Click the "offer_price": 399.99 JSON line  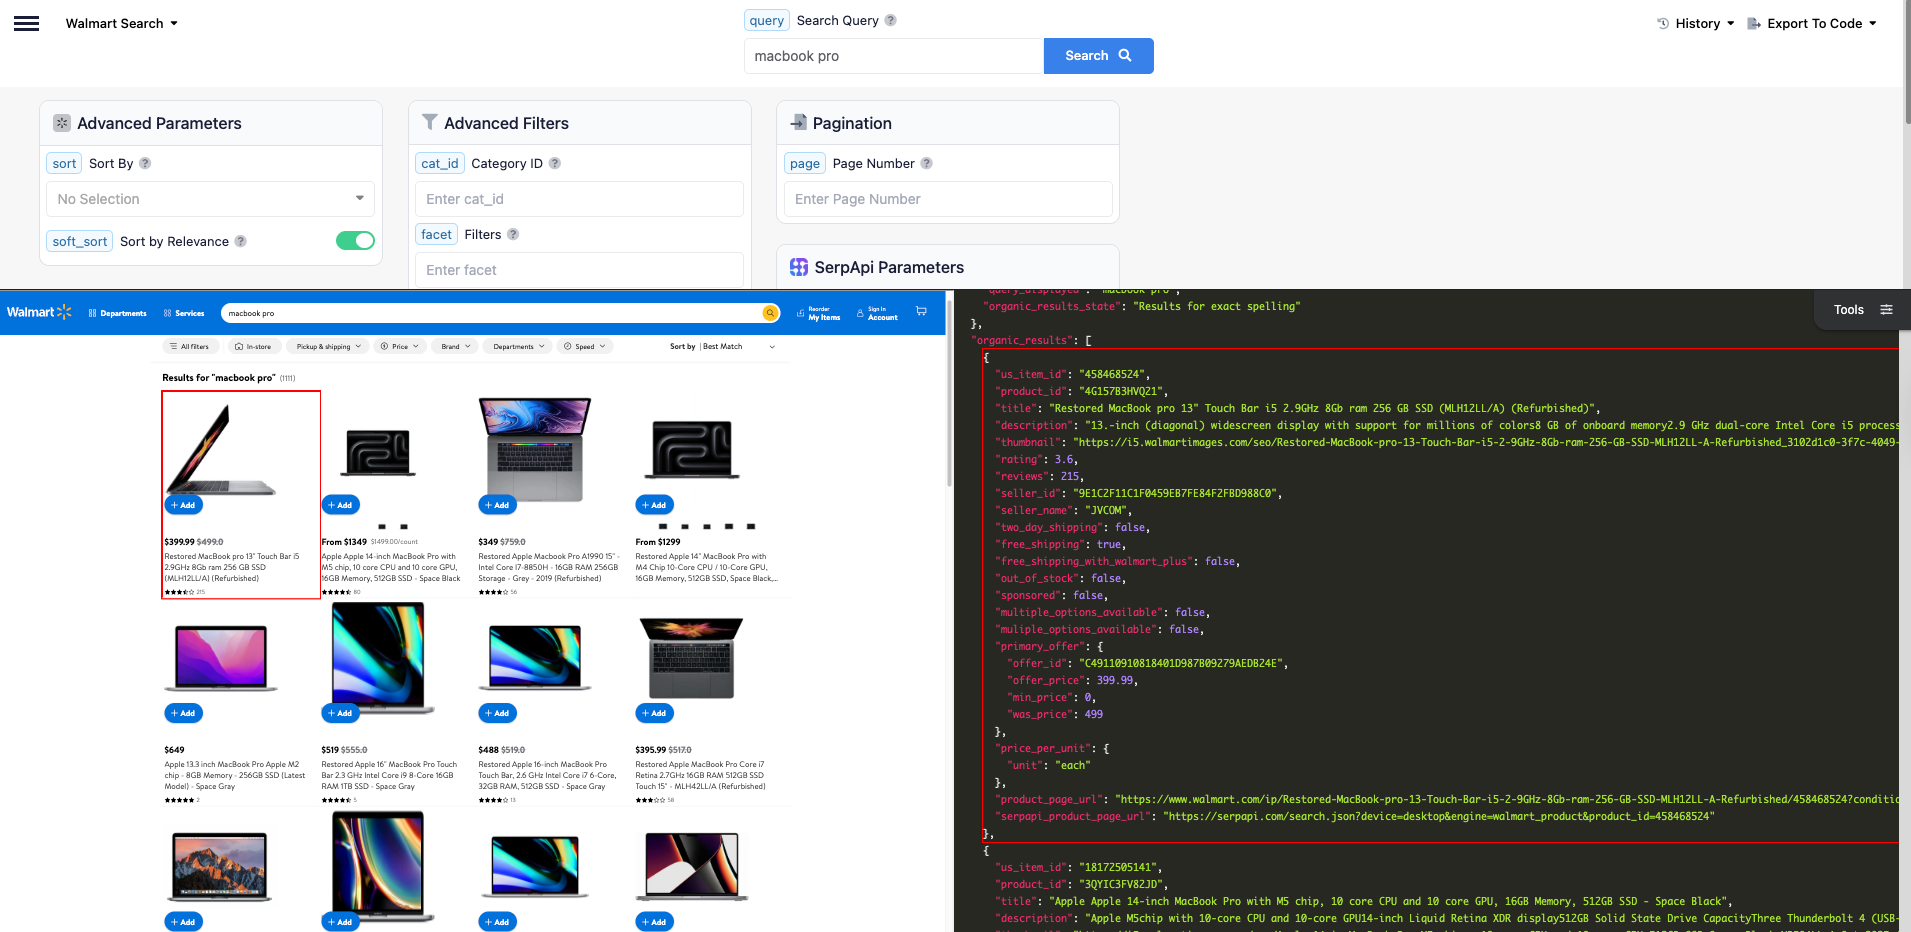point(1072,680)
